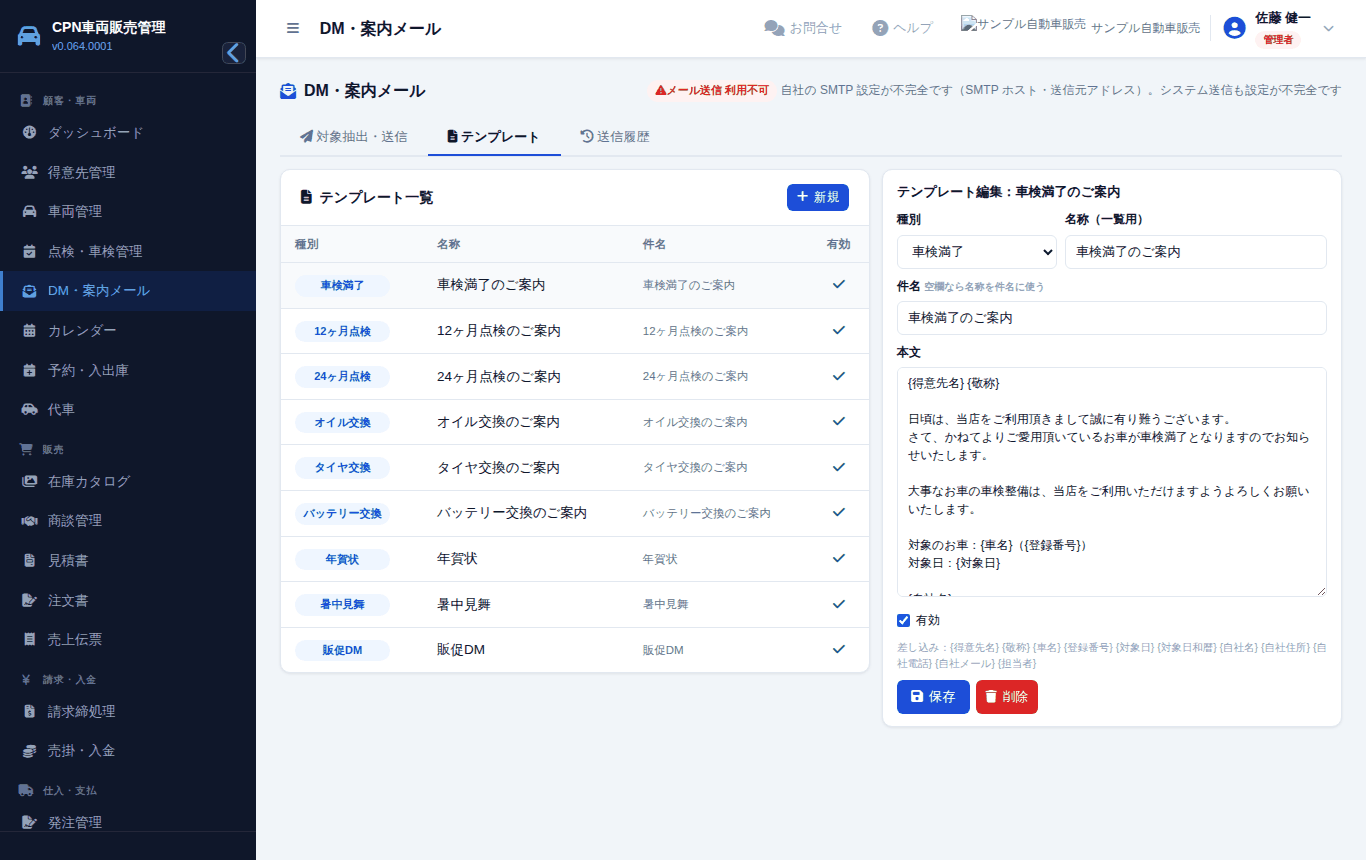Image resolution: width=1366 pixels, height=860 pixels.
Task: Click the 代車 car icon
Action: [29, 410]
